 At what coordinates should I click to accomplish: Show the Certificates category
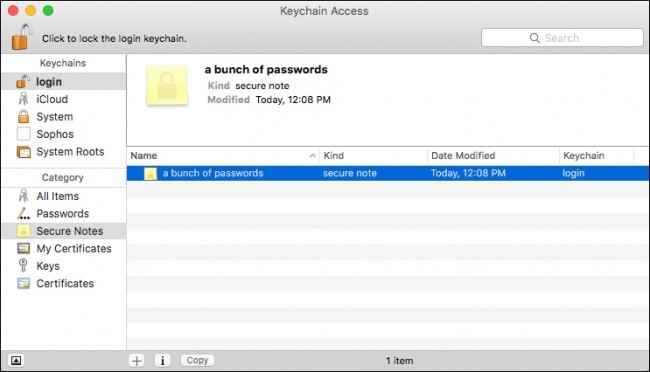pos(63,283)
